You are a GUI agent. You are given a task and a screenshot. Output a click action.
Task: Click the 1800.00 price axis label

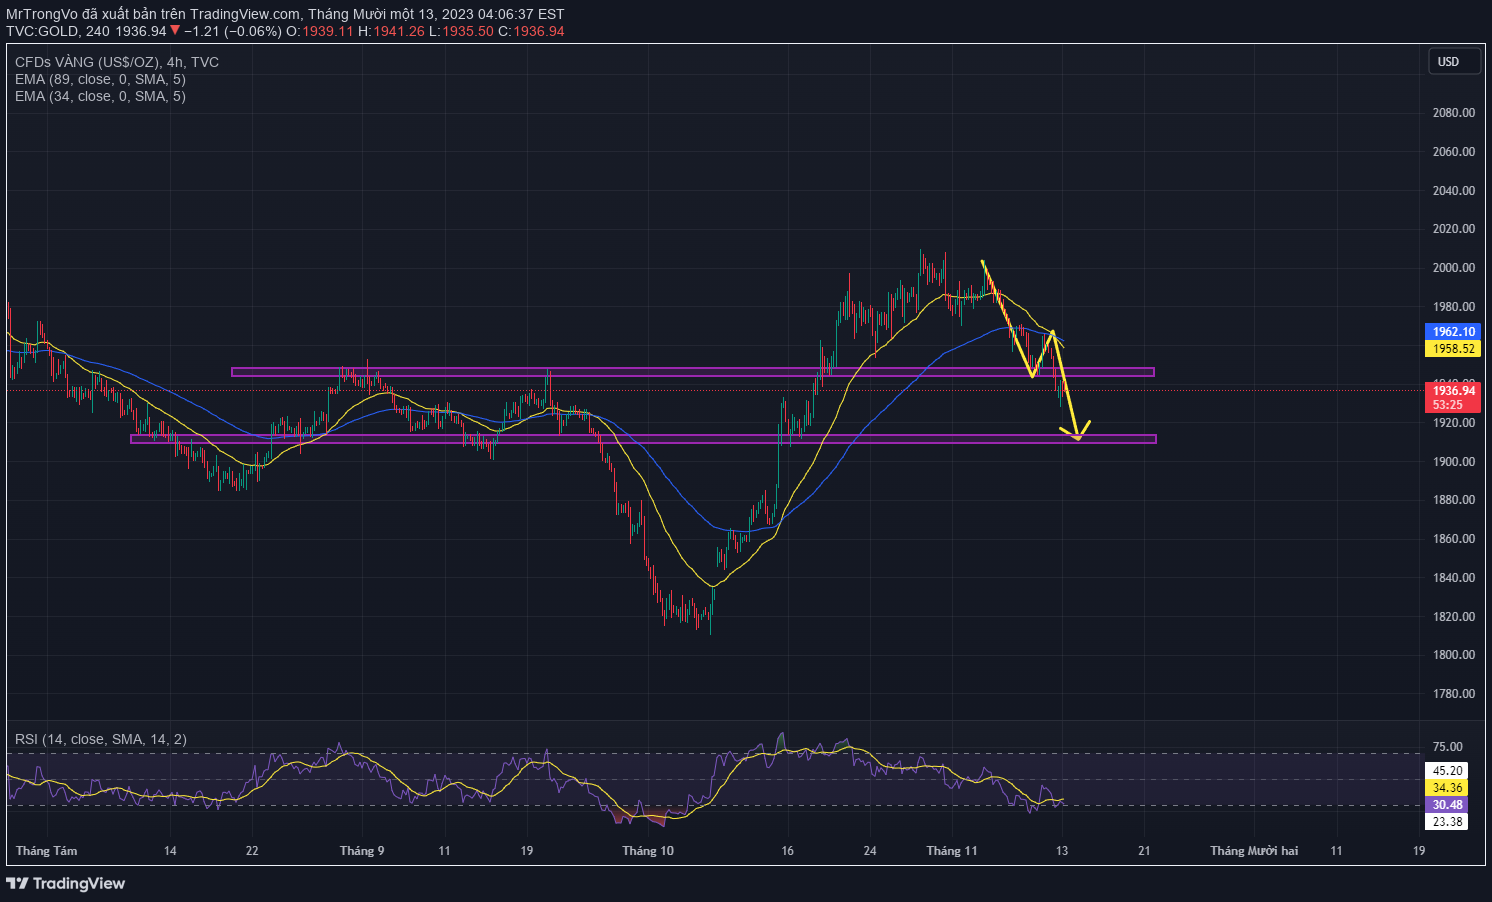tap(1454, 655)
